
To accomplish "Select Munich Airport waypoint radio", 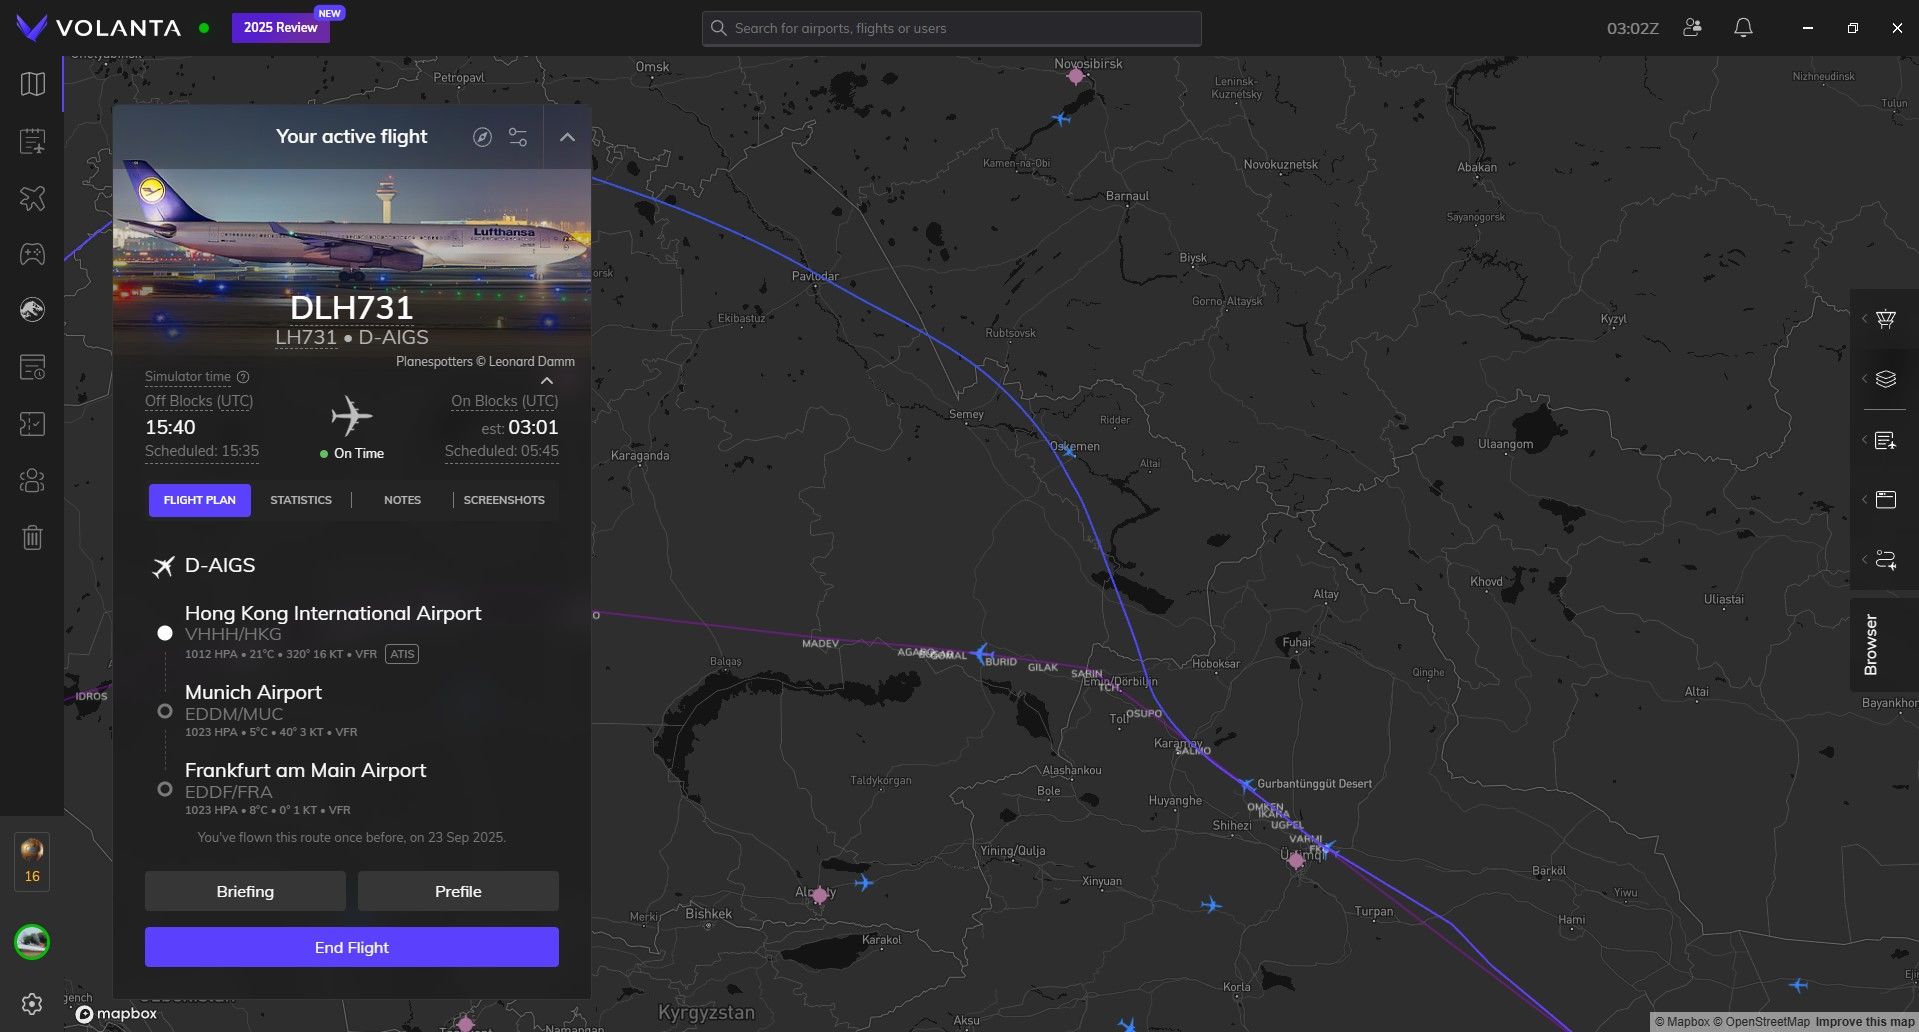I will click(x=165, y=711).
